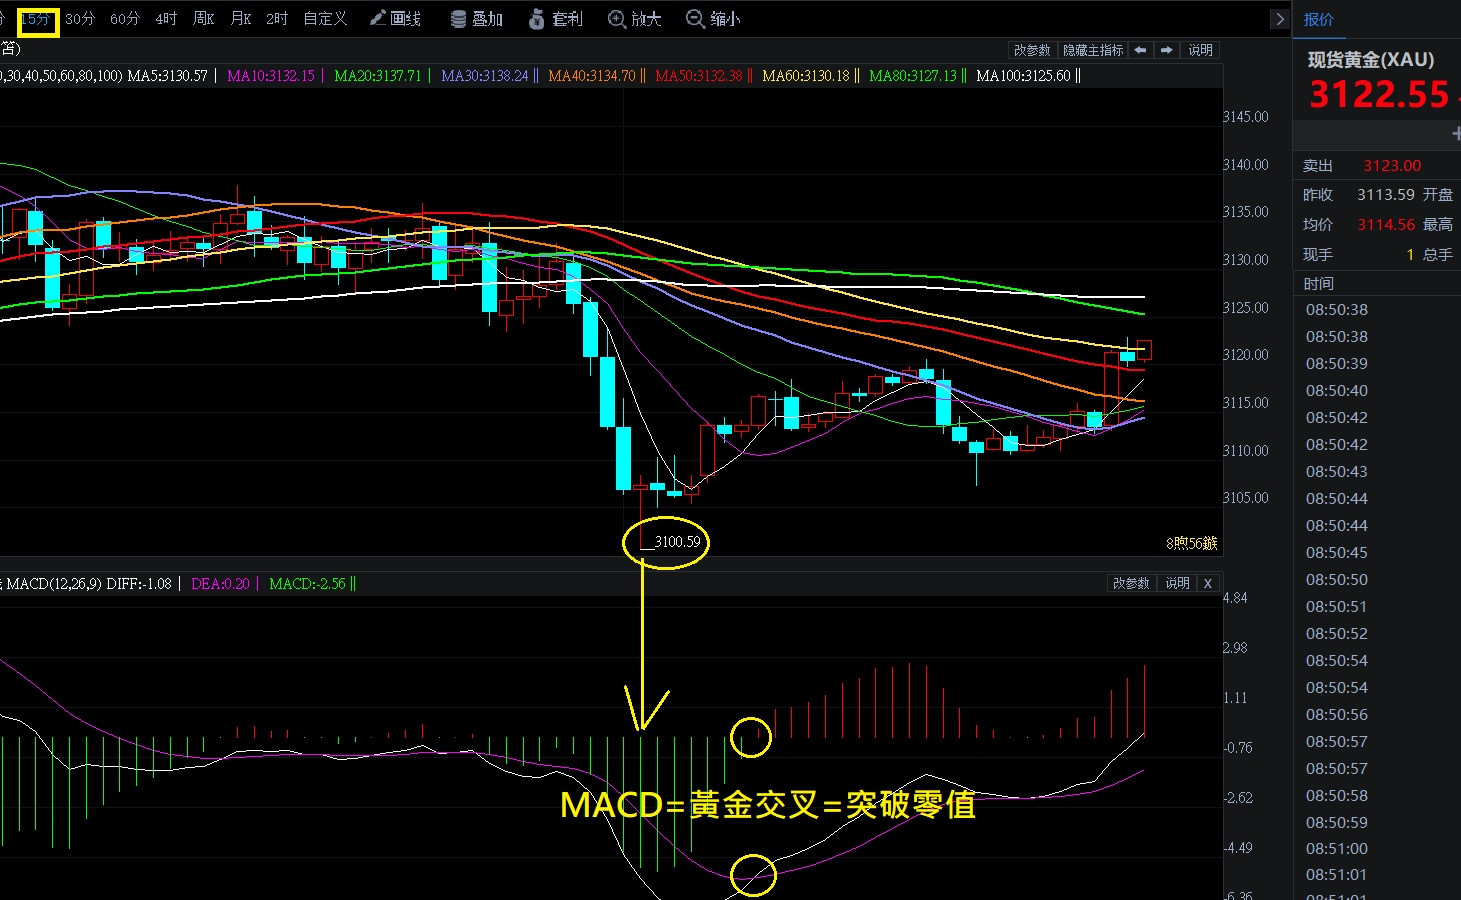Viewport: 1461px width, 900px height.
Task: Open 说明 help for the main indicator
Action: pyautogui.click(x=1200, y=50)
